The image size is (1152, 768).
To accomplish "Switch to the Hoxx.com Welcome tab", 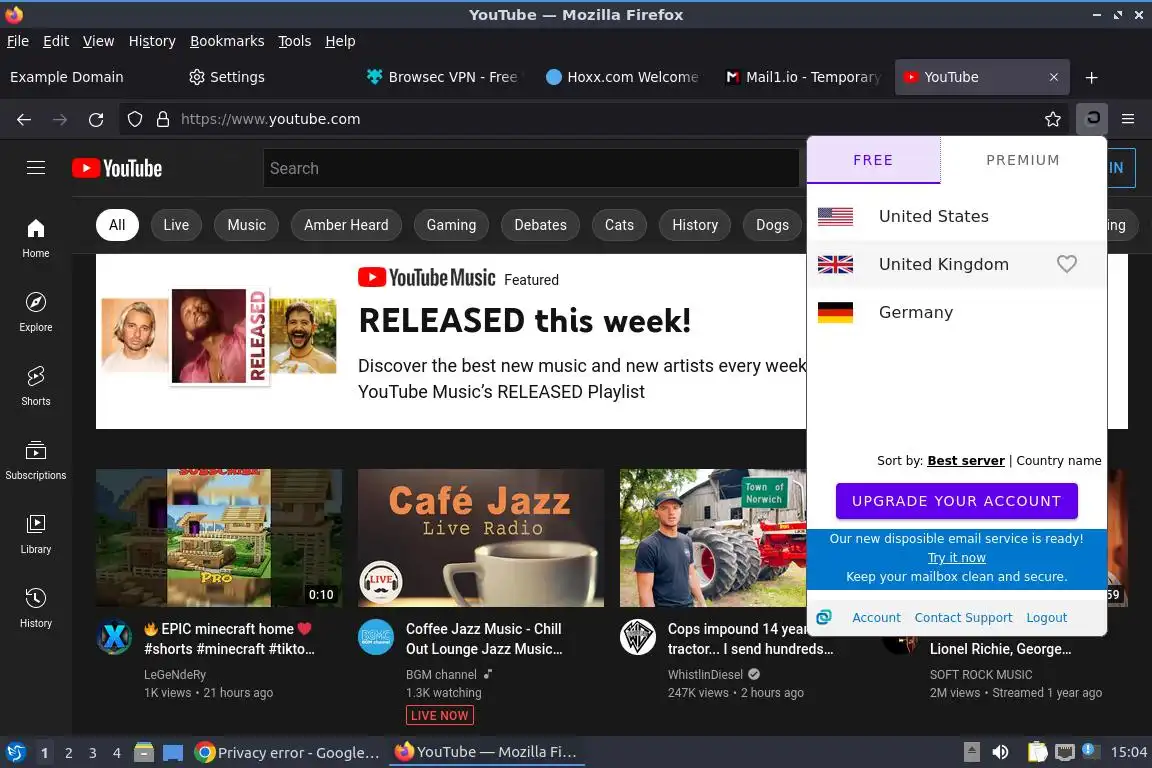I will (623, 77).
